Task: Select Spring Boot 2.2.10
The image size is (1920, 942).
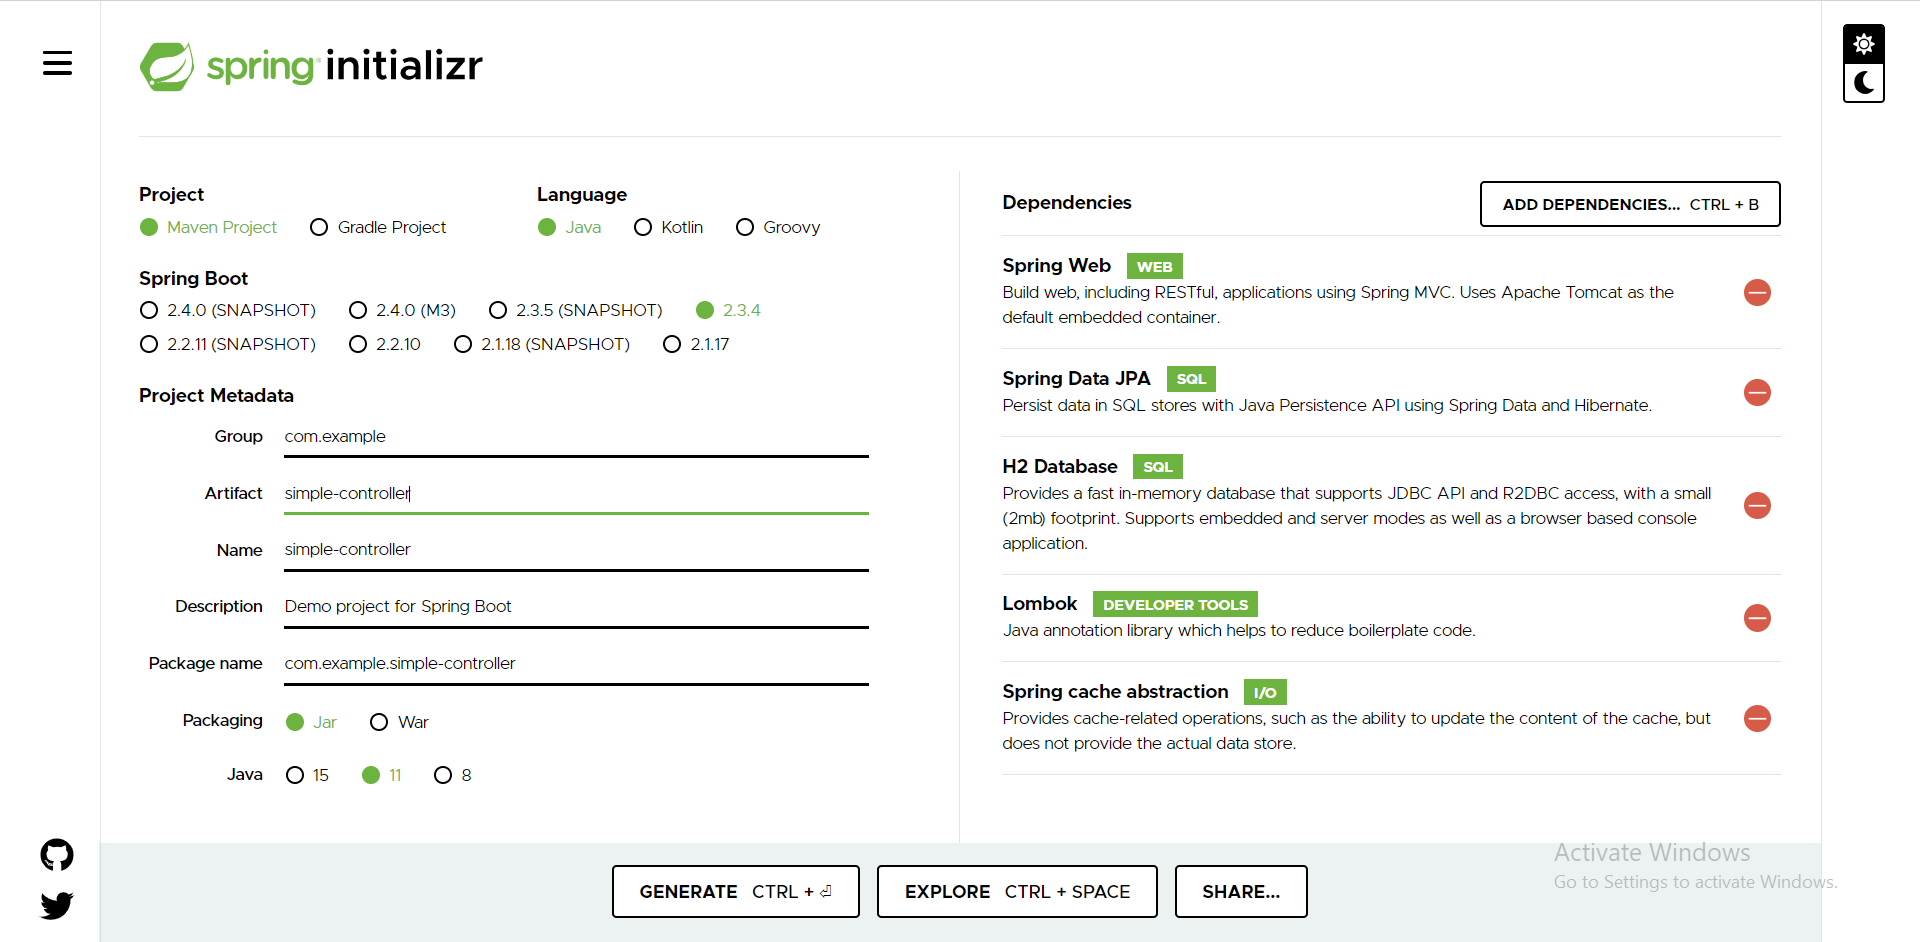Action: (x=385, y=344)
